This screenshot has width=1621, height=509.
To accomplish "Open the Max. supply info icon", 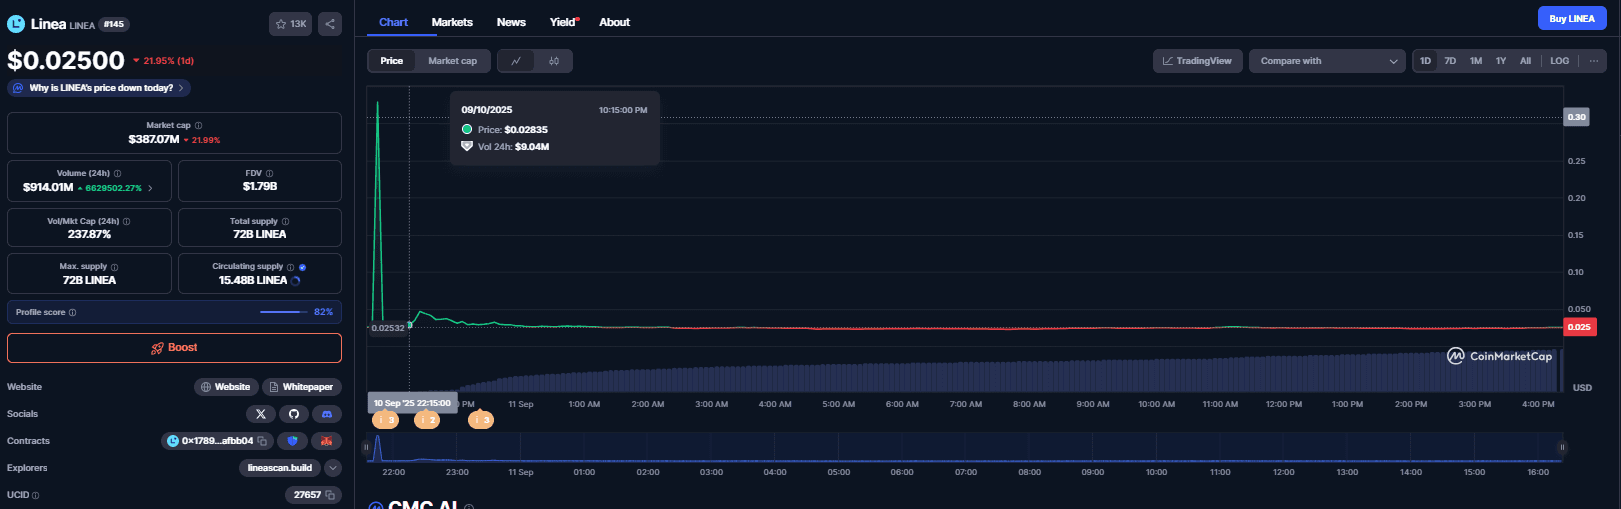I will click(x=114, y=267).
